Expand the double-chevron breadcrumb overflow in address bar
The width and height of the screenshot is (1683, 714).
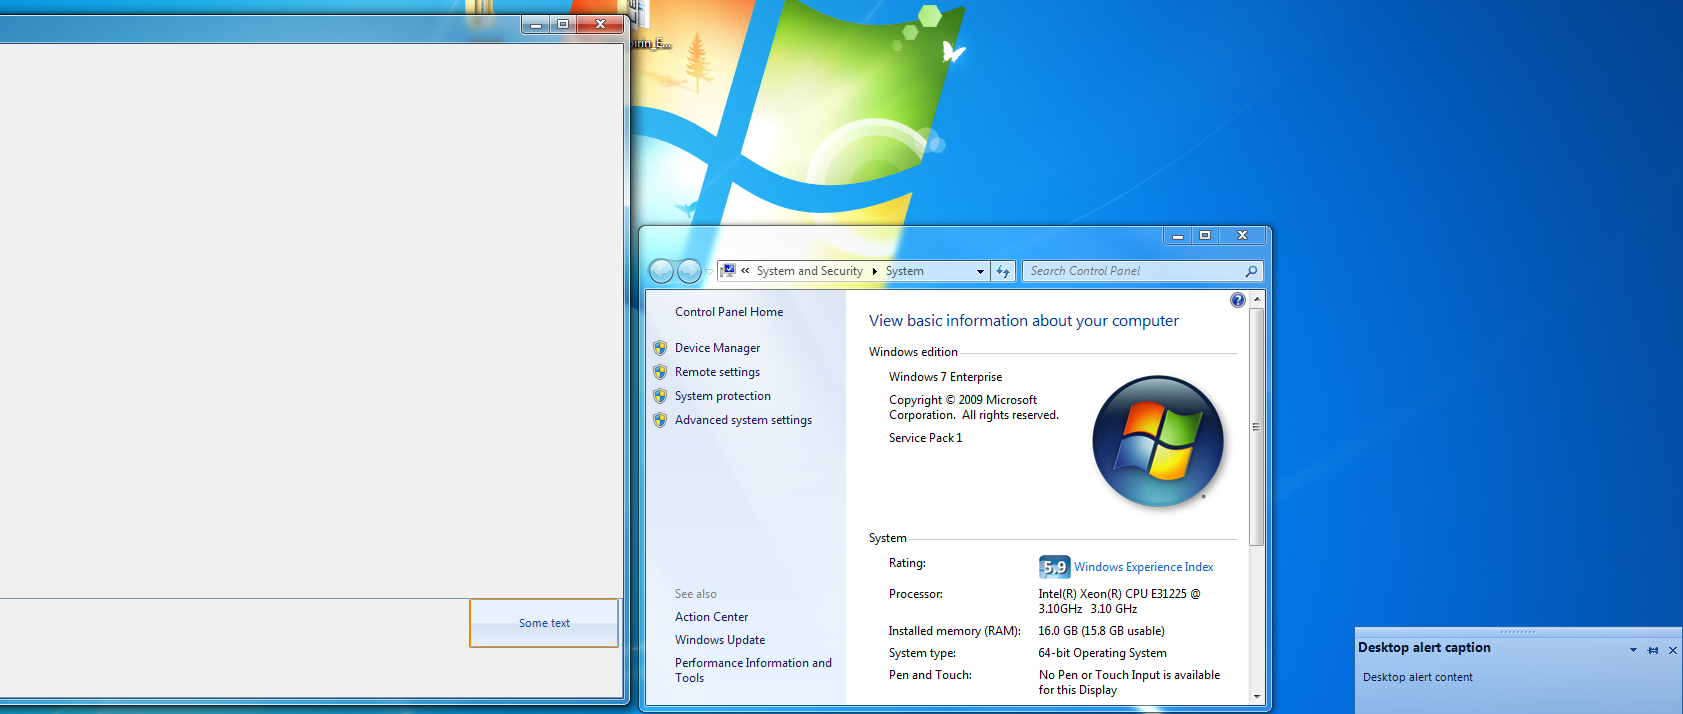pyautogui.click(x=745, y=271)
